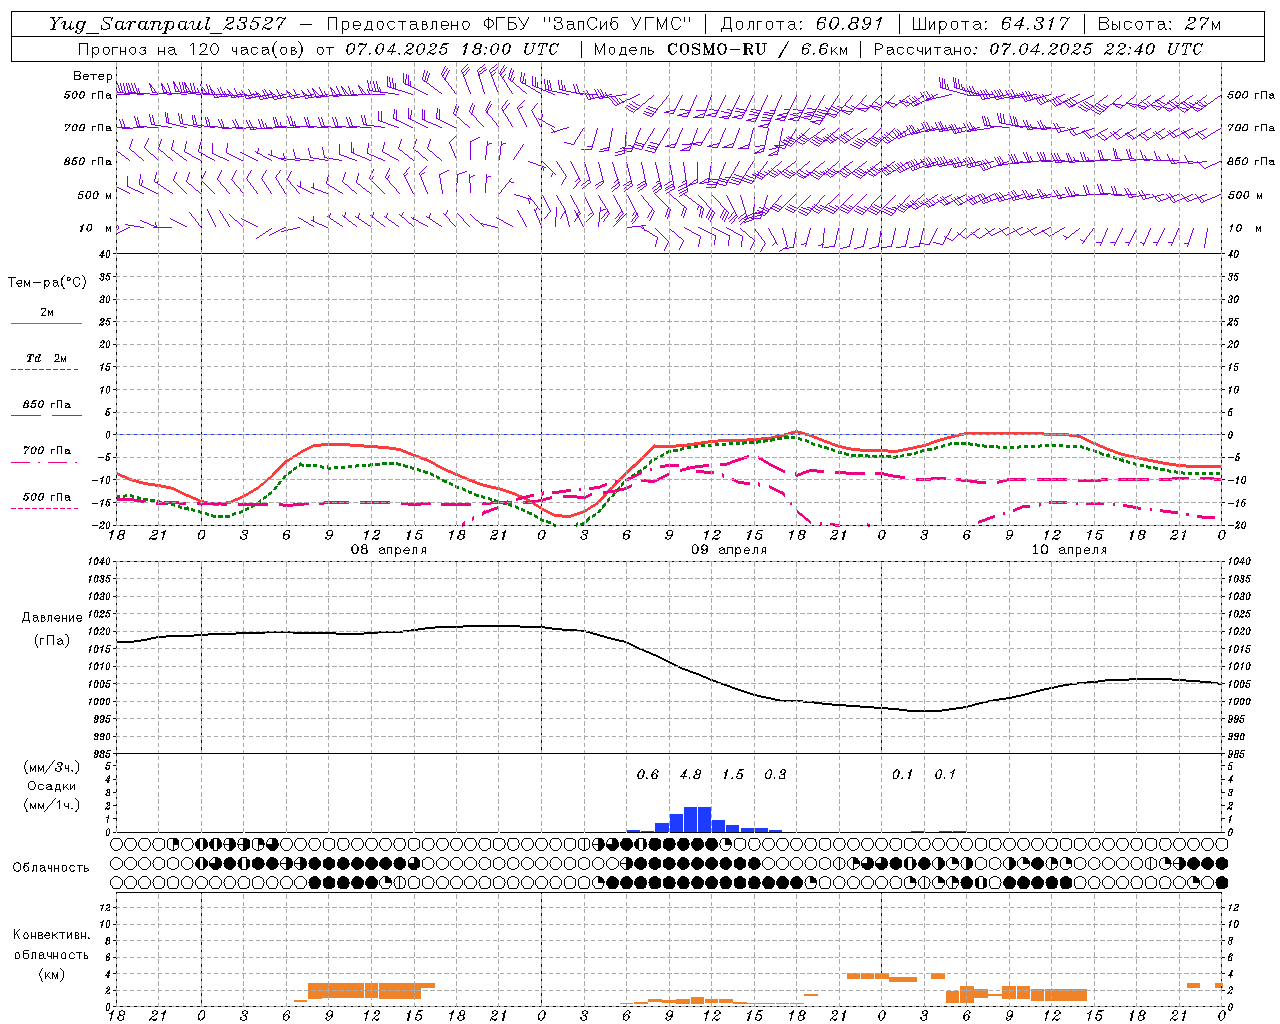Click the right-side 500 гПа wind label
The width and height of the screenshot is (1280, 1024).
pyautogui.click(x=1251, y=95)
